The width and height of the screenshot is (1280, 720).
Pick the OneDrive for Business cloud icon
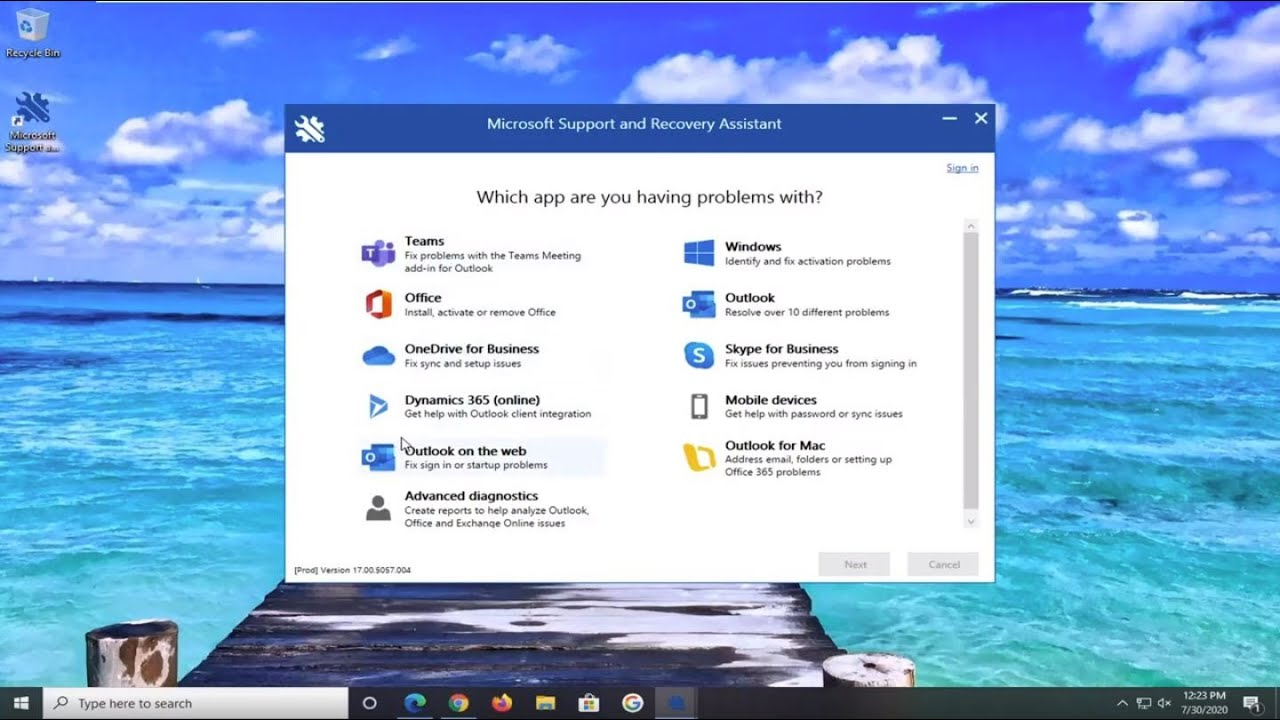pyautogui.click(x=378, y=355)
